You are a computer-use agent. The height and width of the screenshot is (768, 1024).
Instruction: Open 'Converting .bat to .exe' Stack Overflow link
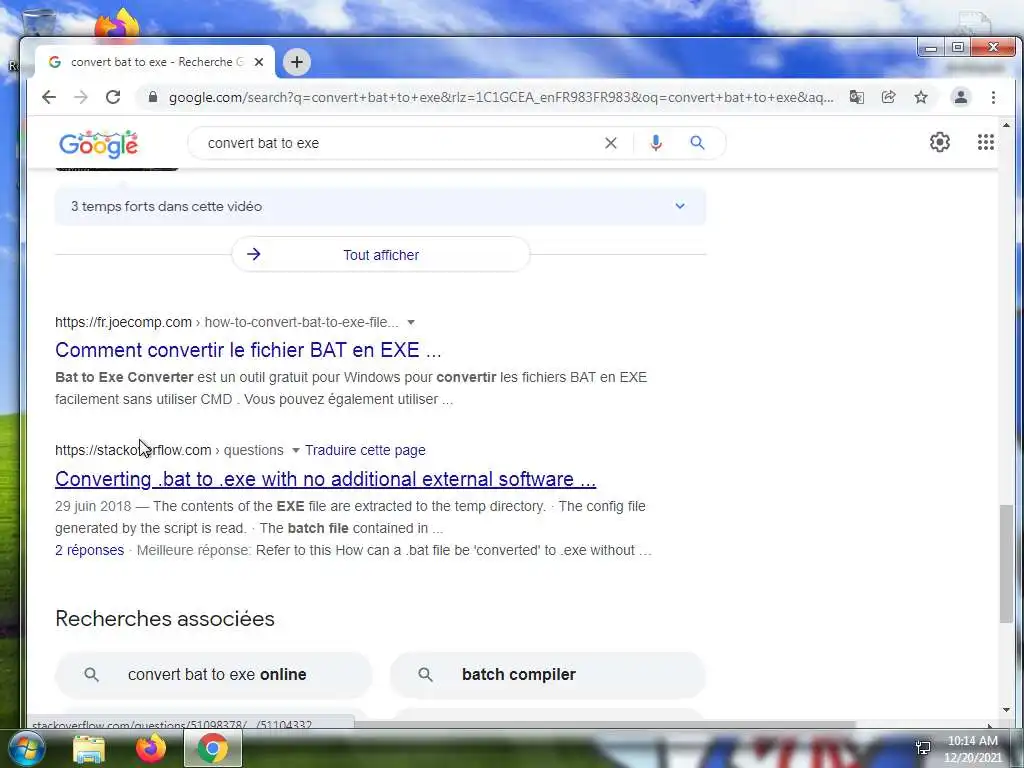325,479
